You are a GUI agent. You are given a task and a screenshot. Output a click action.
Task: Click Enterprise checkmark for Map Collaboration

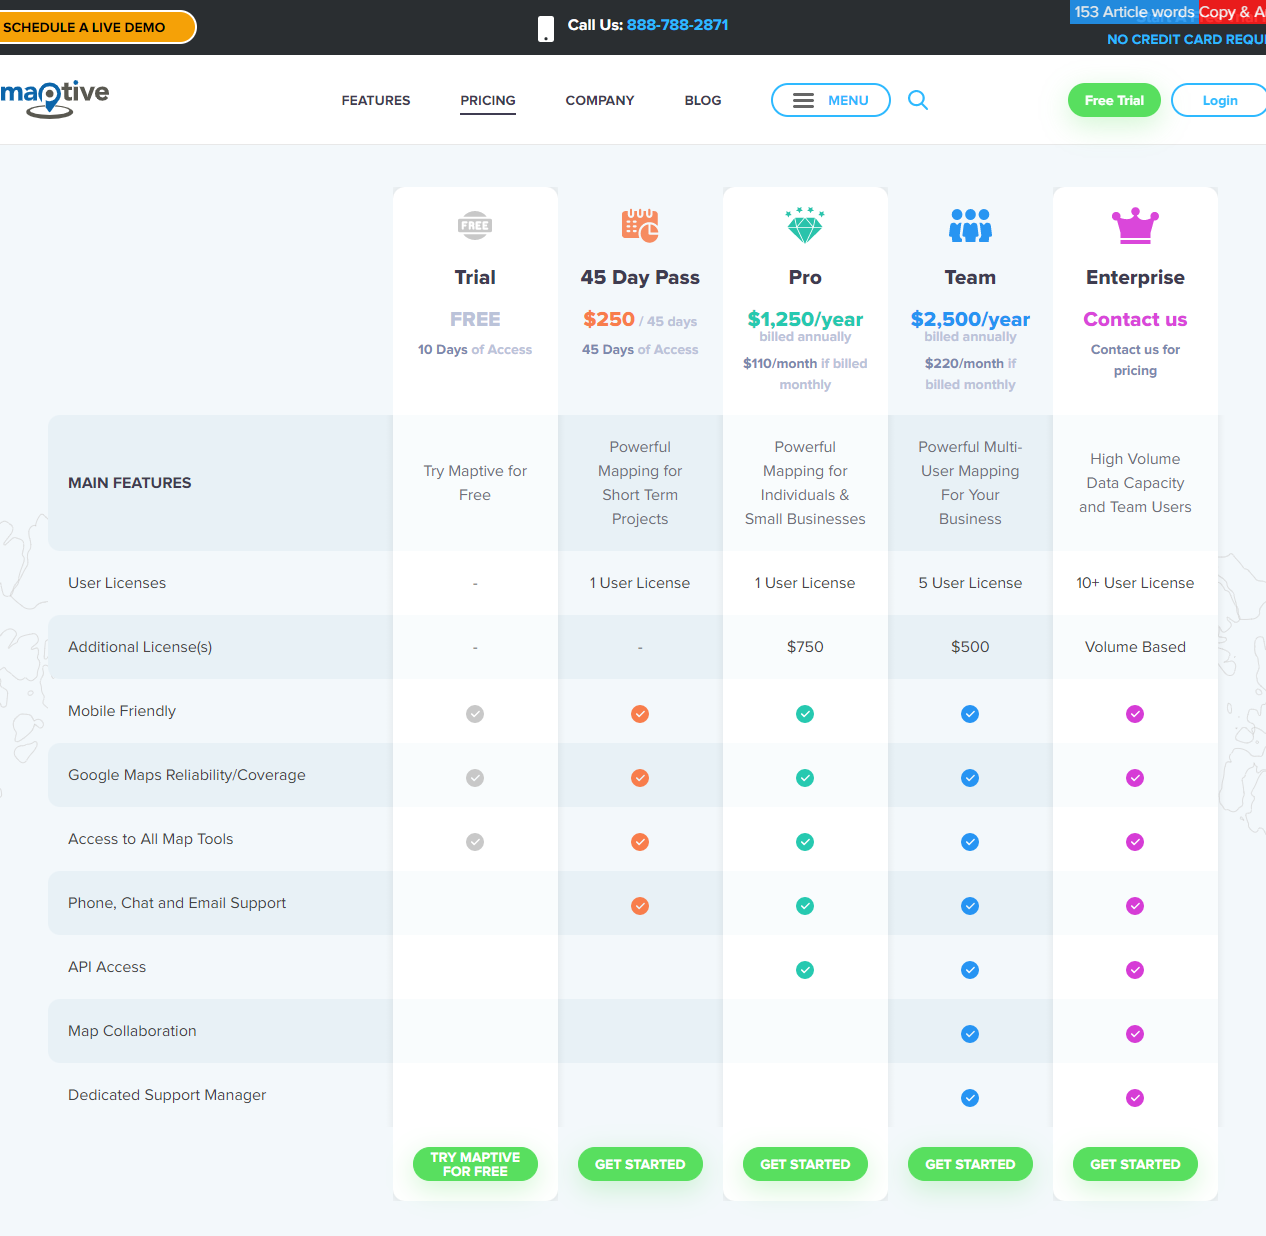click(1135, 1034)
